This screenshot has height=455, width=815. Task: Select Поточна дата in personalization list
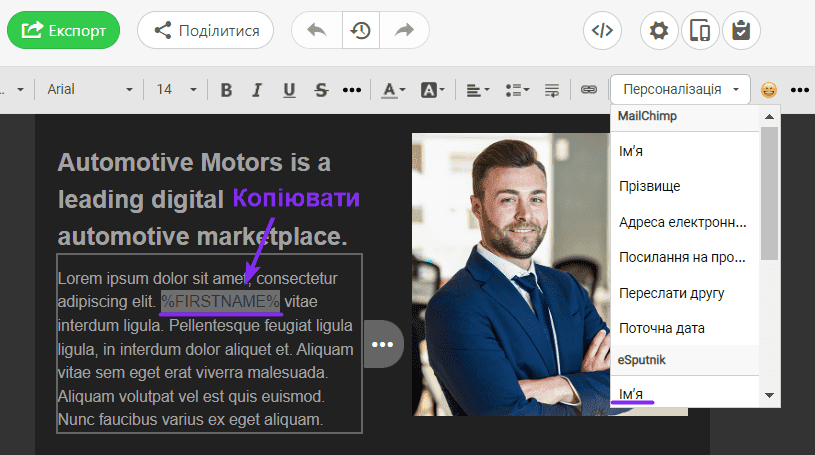(662, 328)
